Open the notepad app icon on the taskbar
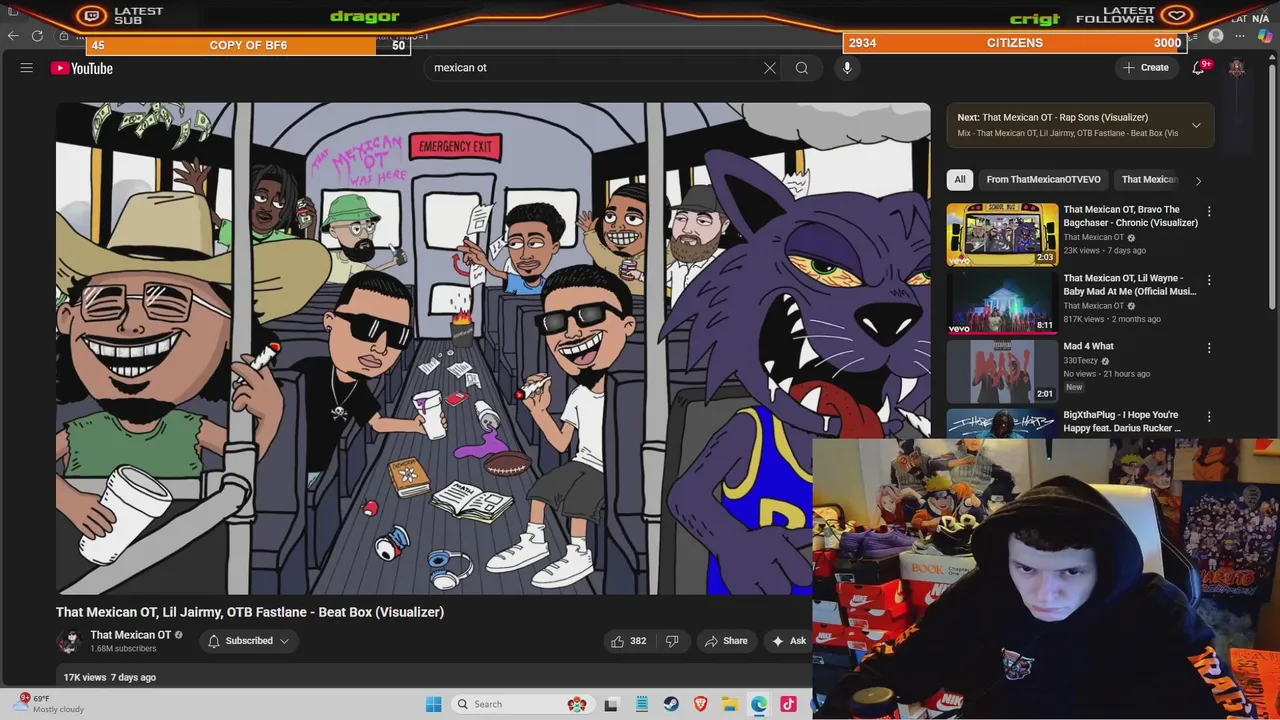The width and height of the screenshot is (1280, 720). point(641,704)
